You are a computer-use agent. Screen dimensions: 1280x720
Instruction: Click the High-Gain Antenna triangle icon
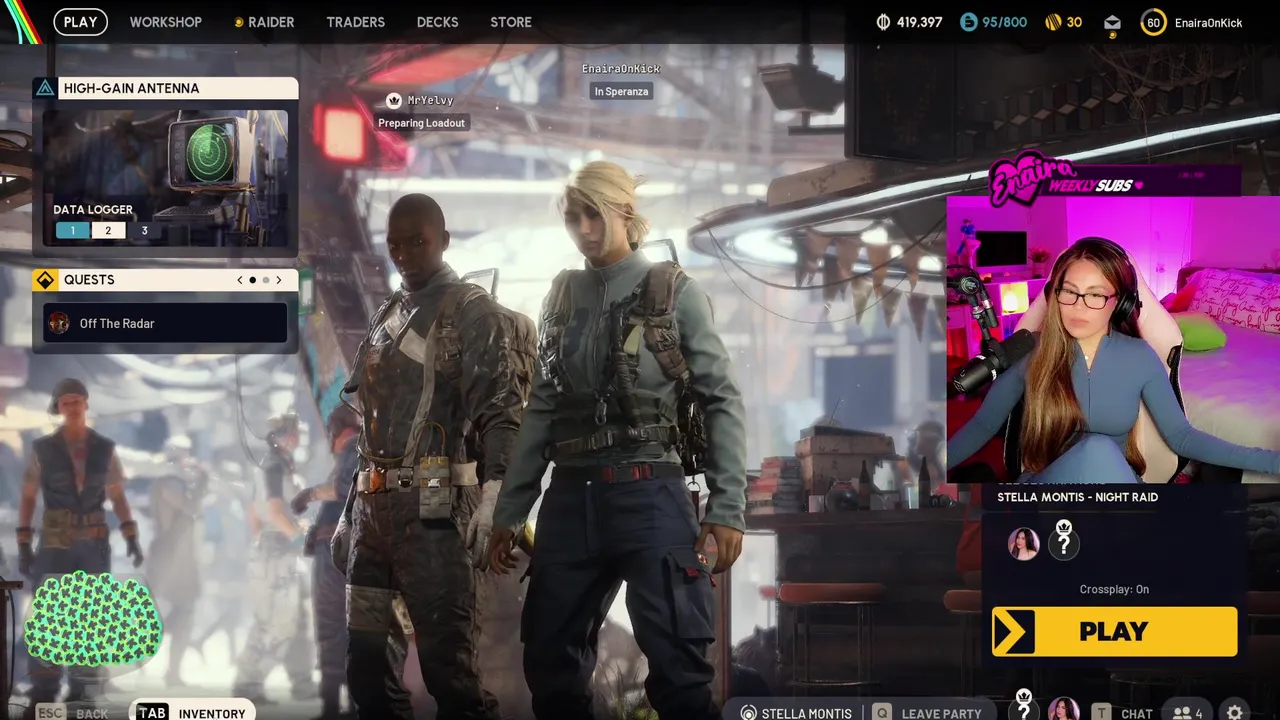tap(45, 88)
